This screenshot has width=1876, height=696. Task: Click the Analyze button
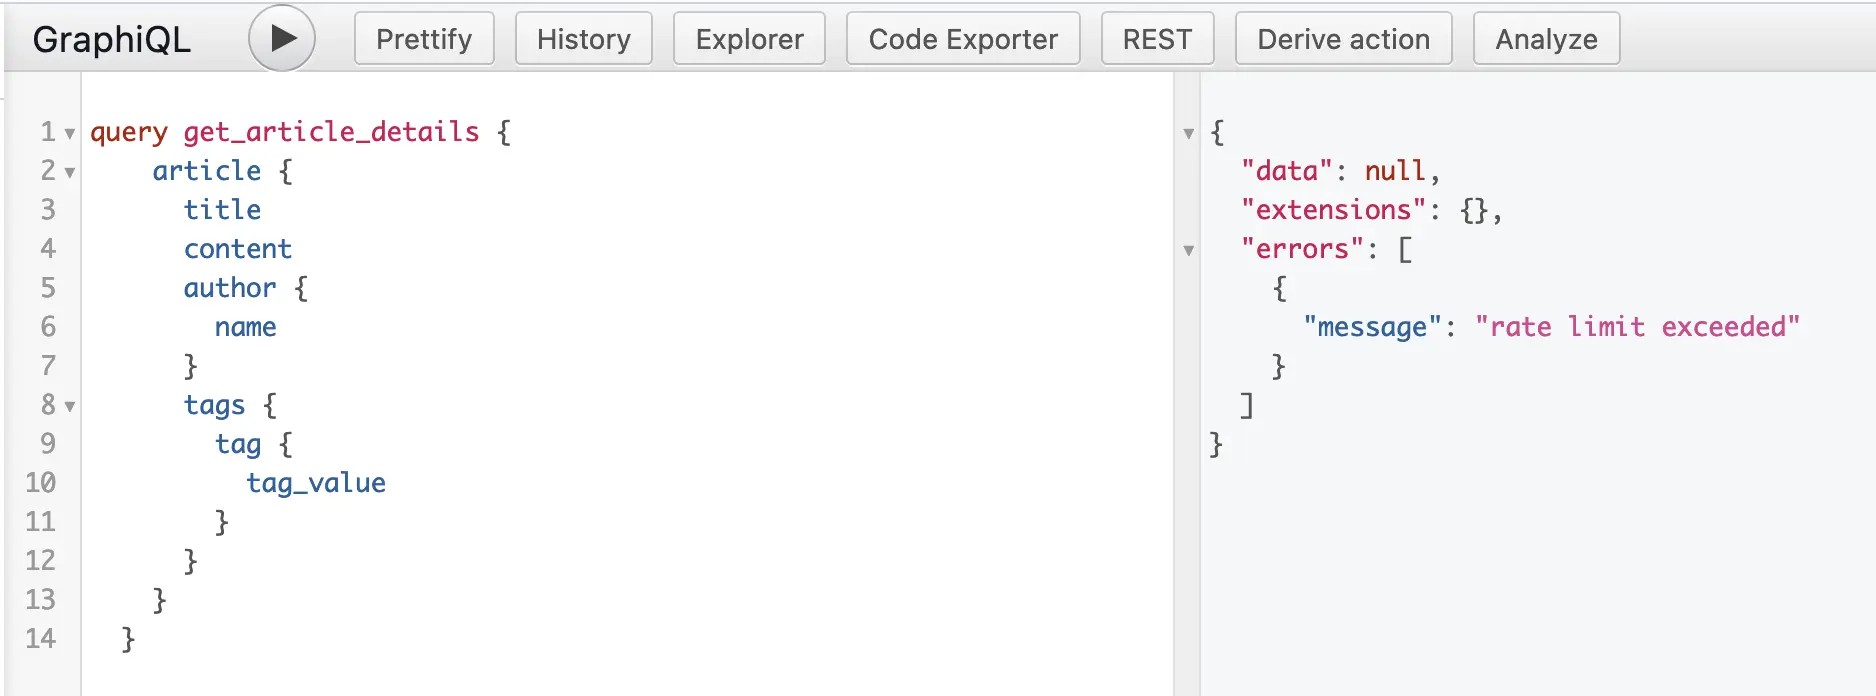[1547, 39]
